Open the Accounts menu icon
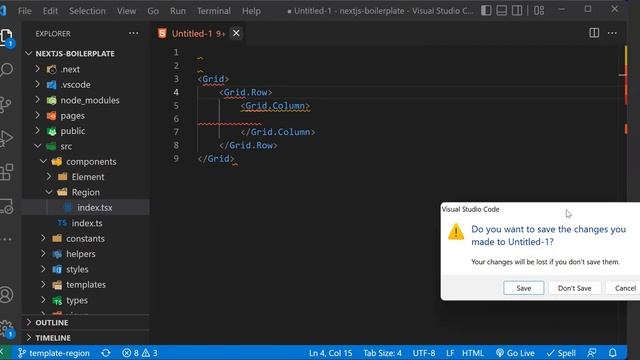Viewport: 640px width, 360px height. (x=6, y=295)
